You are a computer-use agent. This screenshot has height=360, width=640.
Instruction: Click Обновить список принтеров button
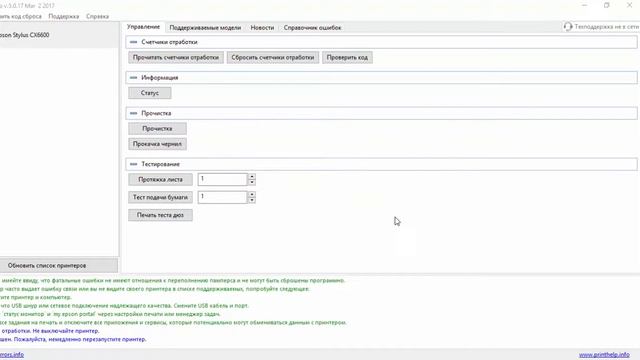(x=59, y=266)
